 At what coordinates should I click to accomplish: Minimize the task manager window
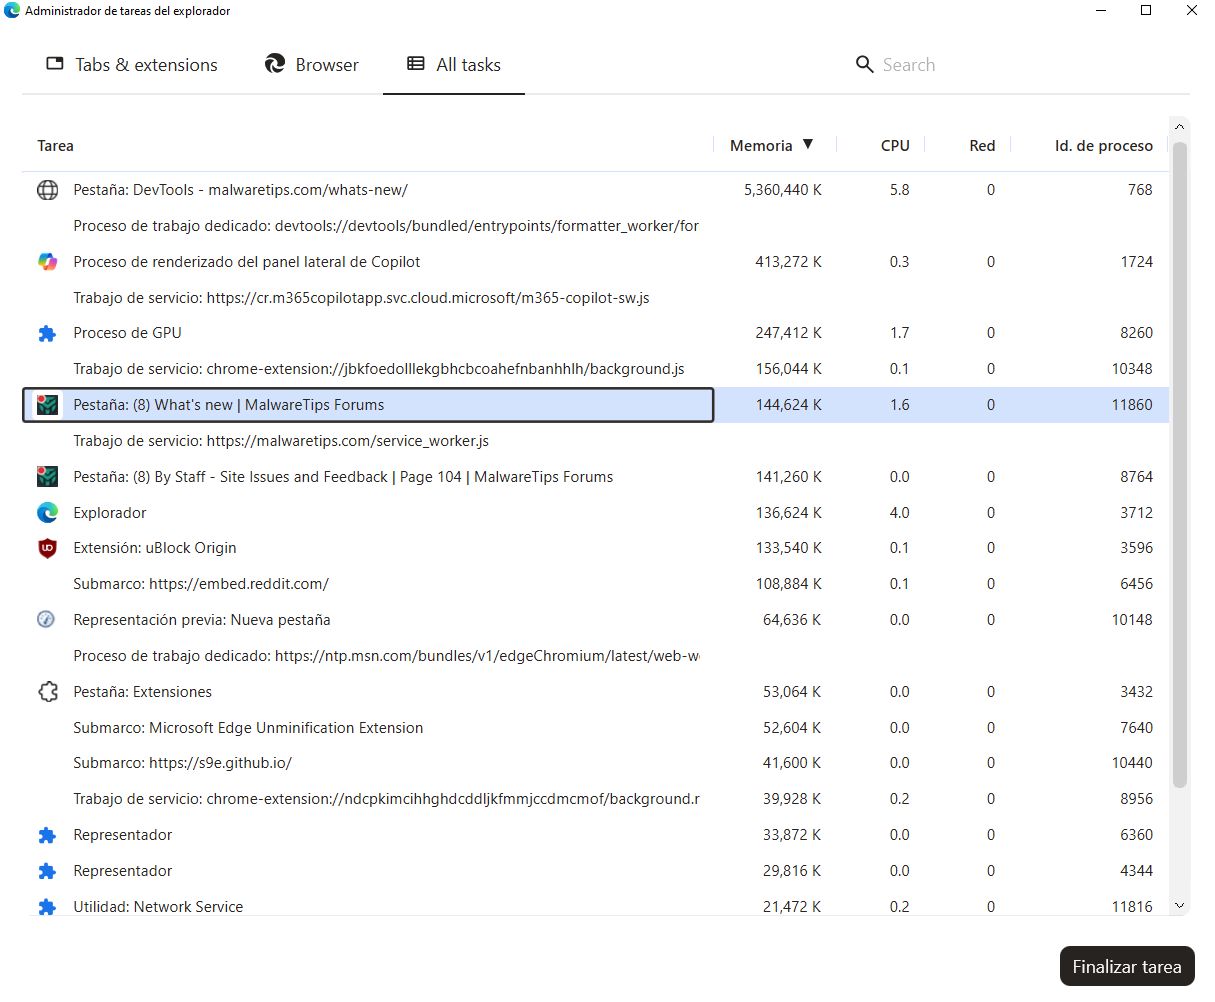click(1101, 11)
